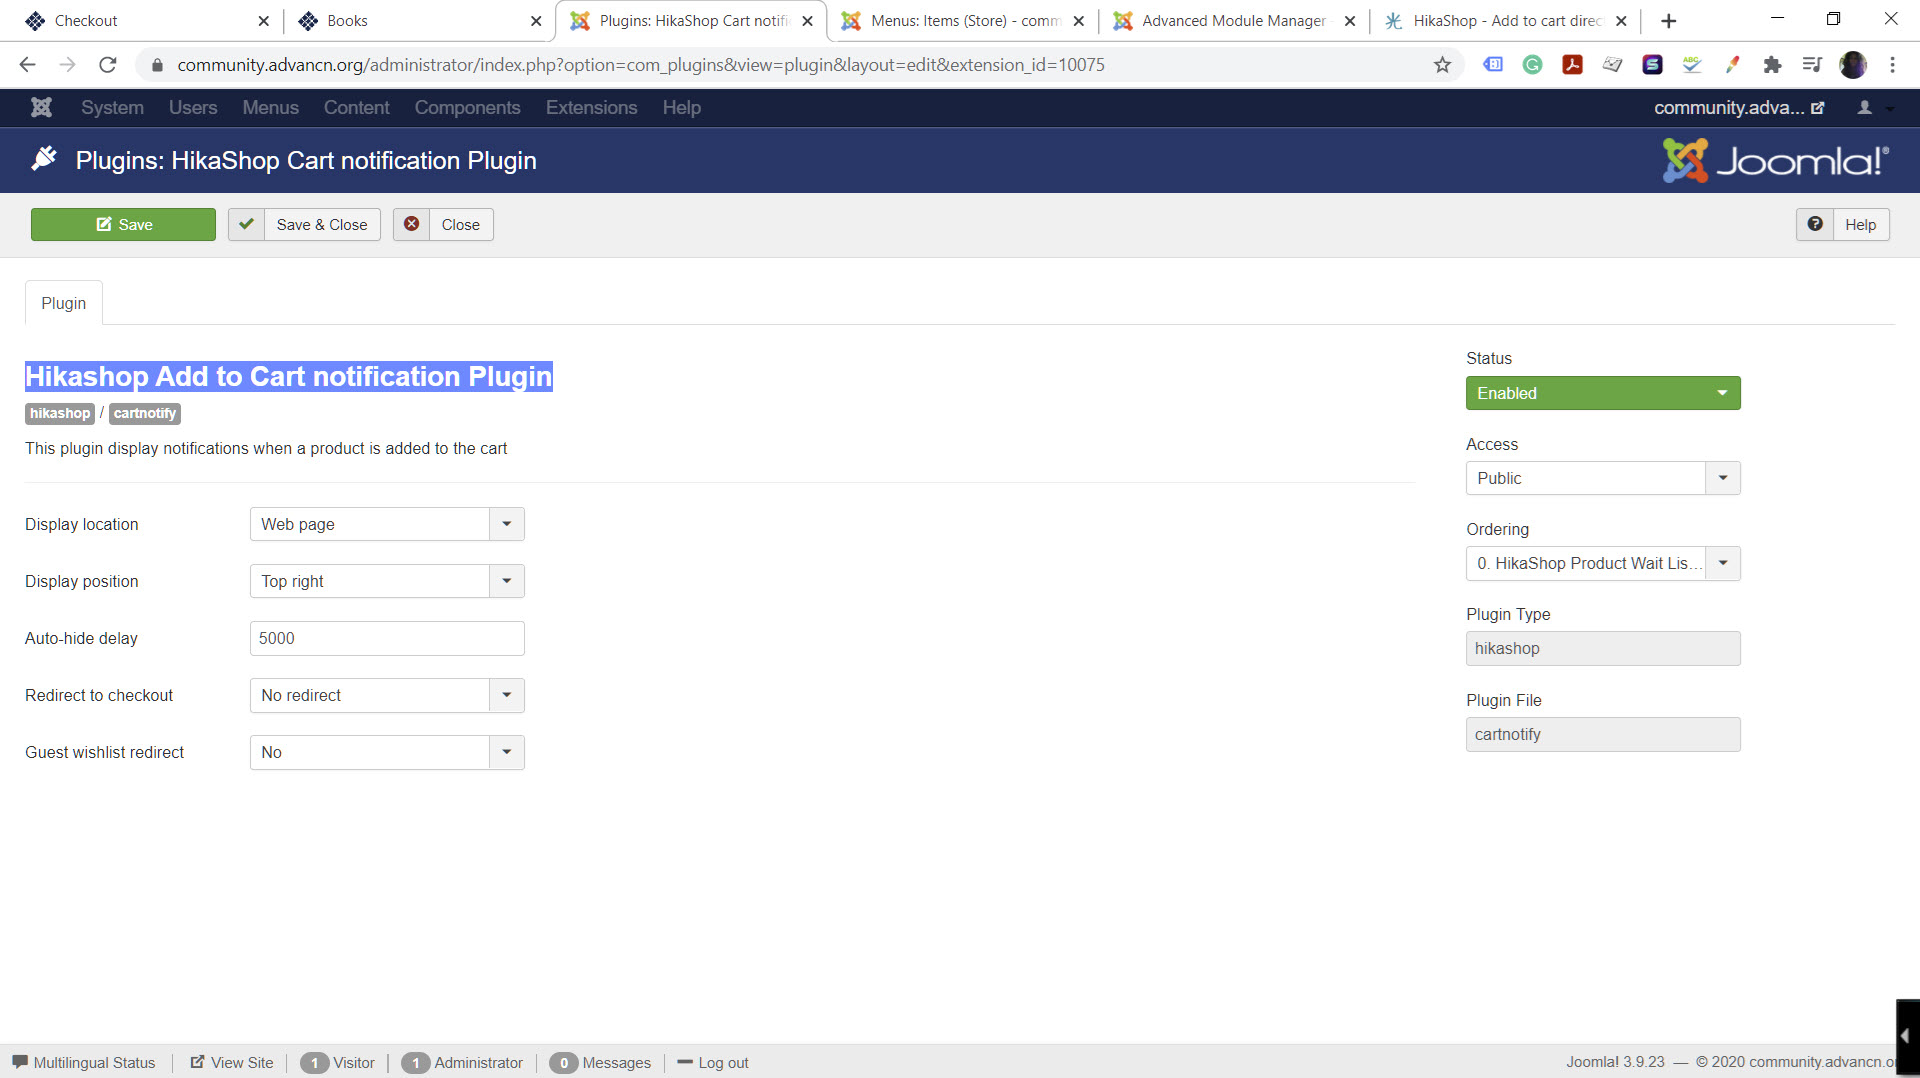Open the System menu
This screenshot has height=1078, width=1920.
(112, 107)
